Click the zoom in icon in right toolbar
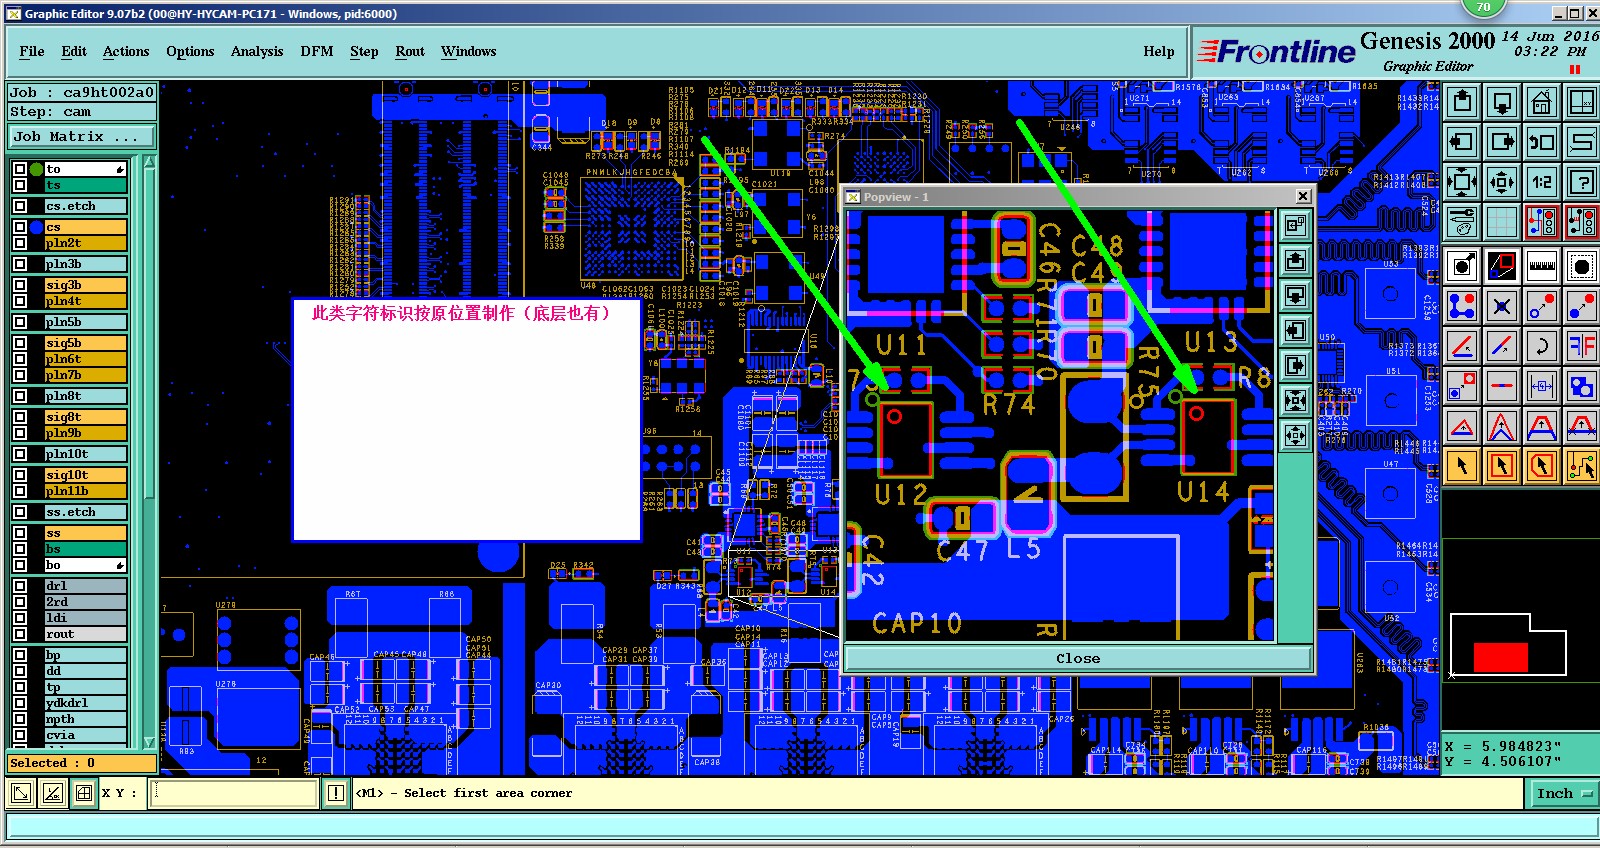The height and width of the screenshot is (848, 1600). 1462,182
